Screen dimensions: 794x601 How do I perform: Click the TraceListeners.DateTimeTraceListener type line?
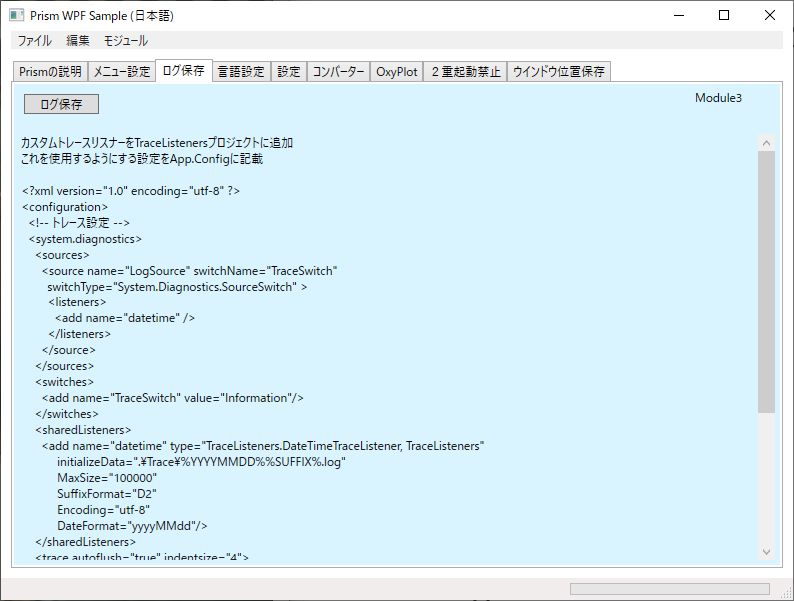[x=263, y=446]
